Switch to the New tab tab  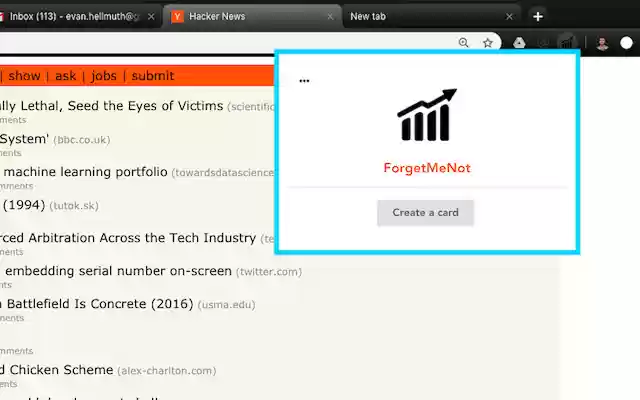click(431, 16)
